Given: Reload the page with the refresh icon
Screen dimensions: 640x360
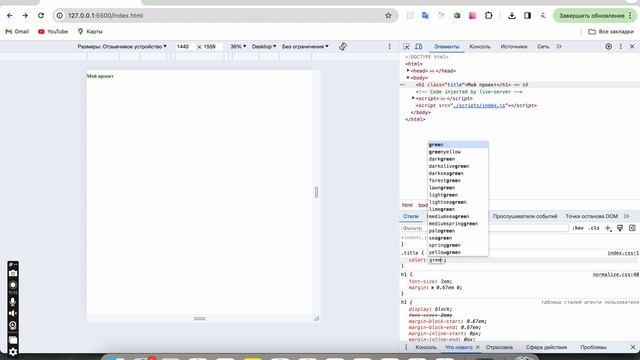Looking at the screenshot, I should tap(41, 16).
